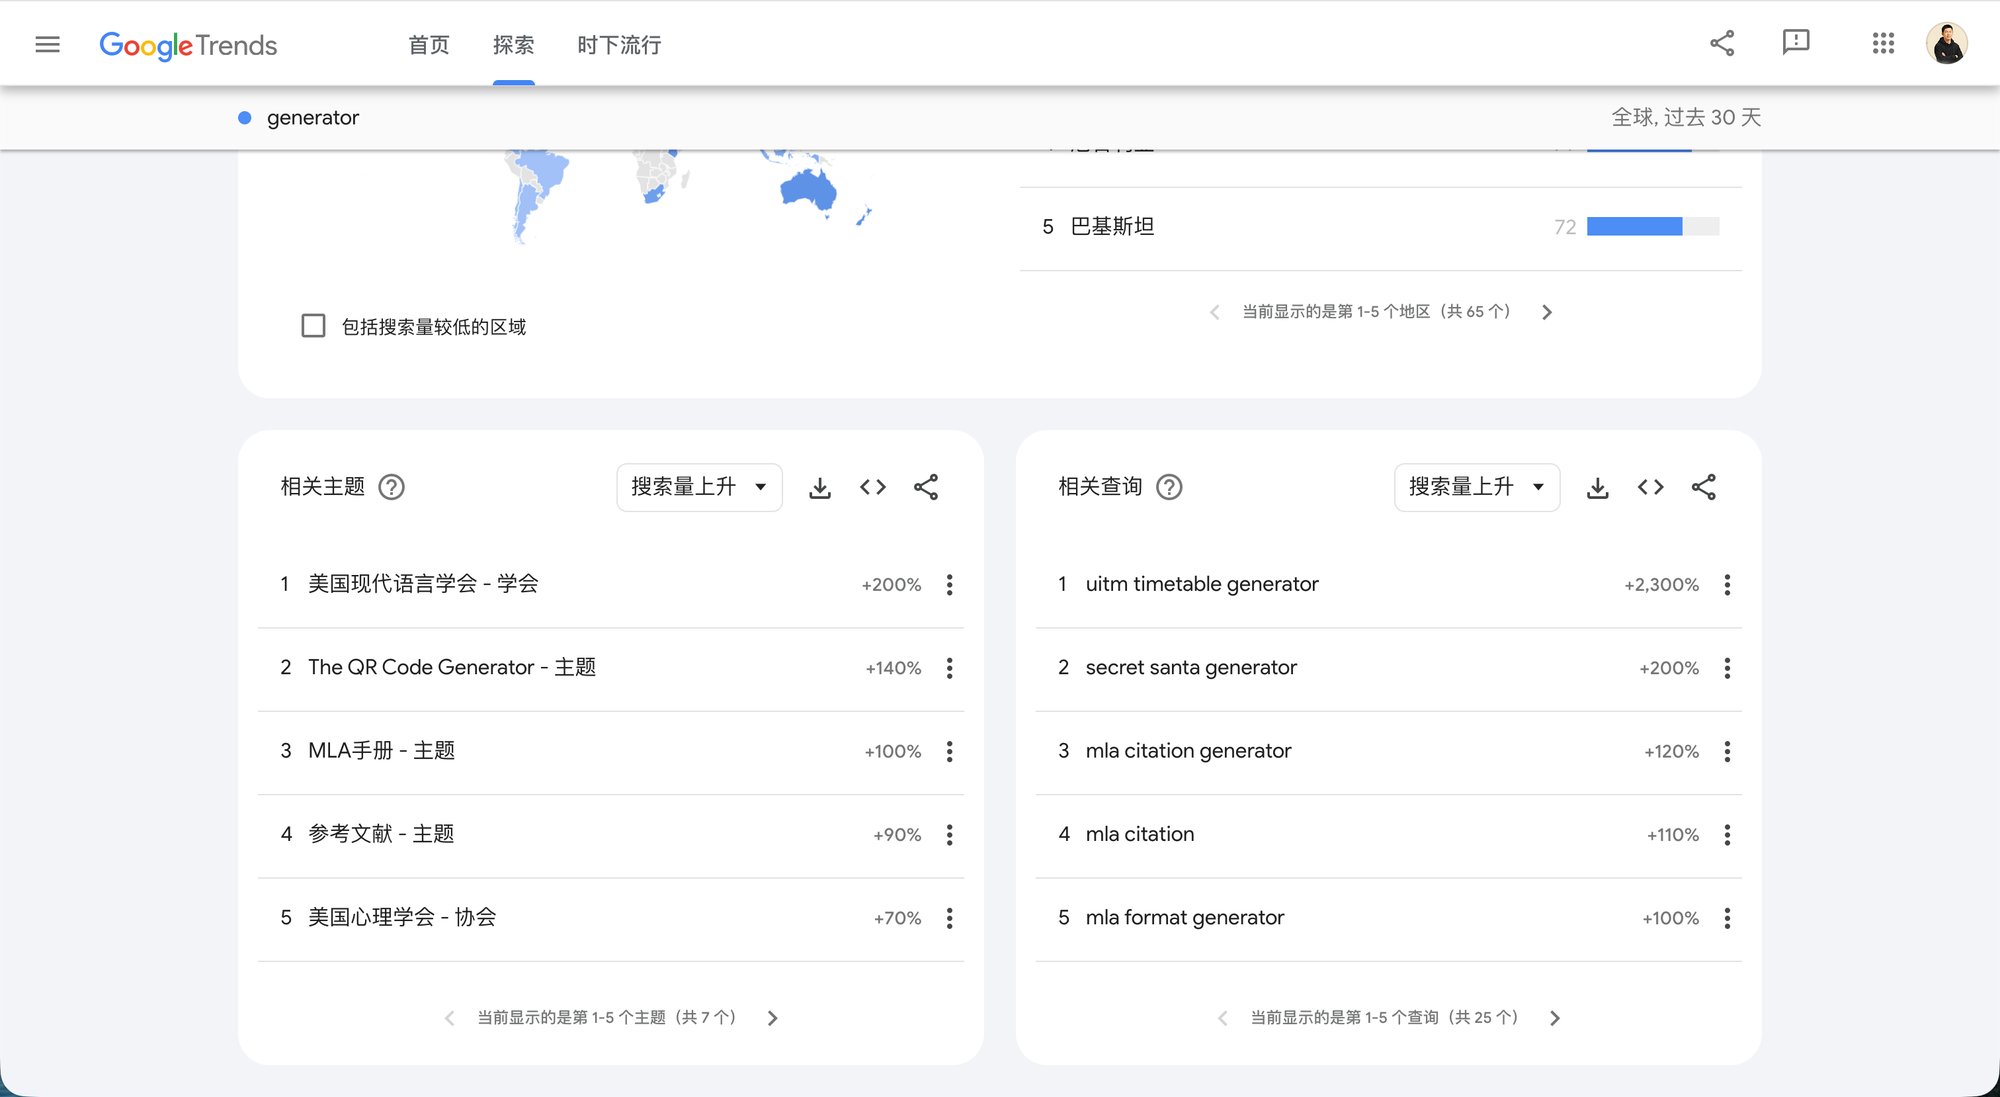Open more options for mla citation generator row
The image size is (2000, 1097).
click(1727, 751)
